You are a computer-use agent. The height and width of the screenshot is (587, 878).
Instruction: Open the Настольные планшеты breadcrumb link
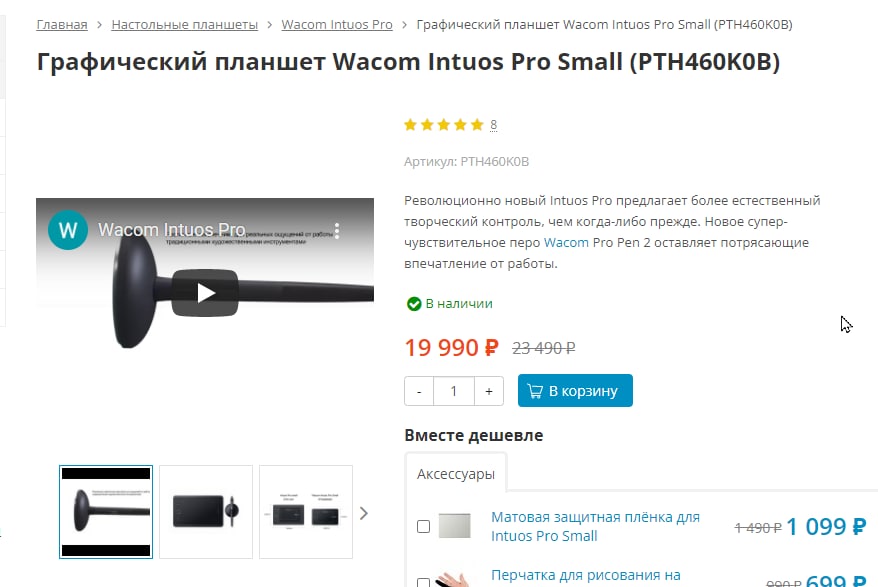[x=185, y=25]
